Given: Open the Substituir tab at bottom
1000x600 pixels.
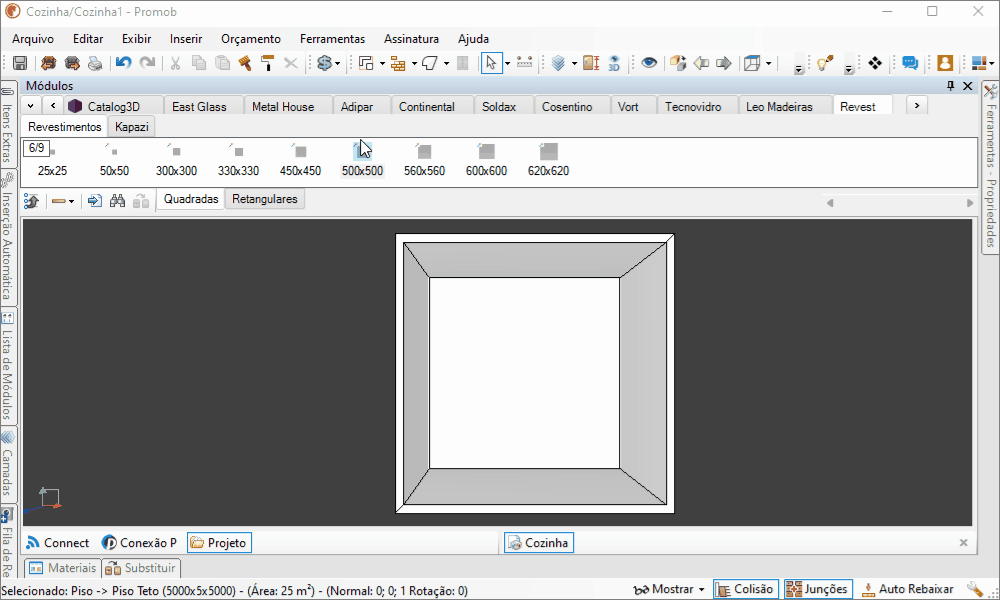Looking at the screenshot, I should point(140,567).
